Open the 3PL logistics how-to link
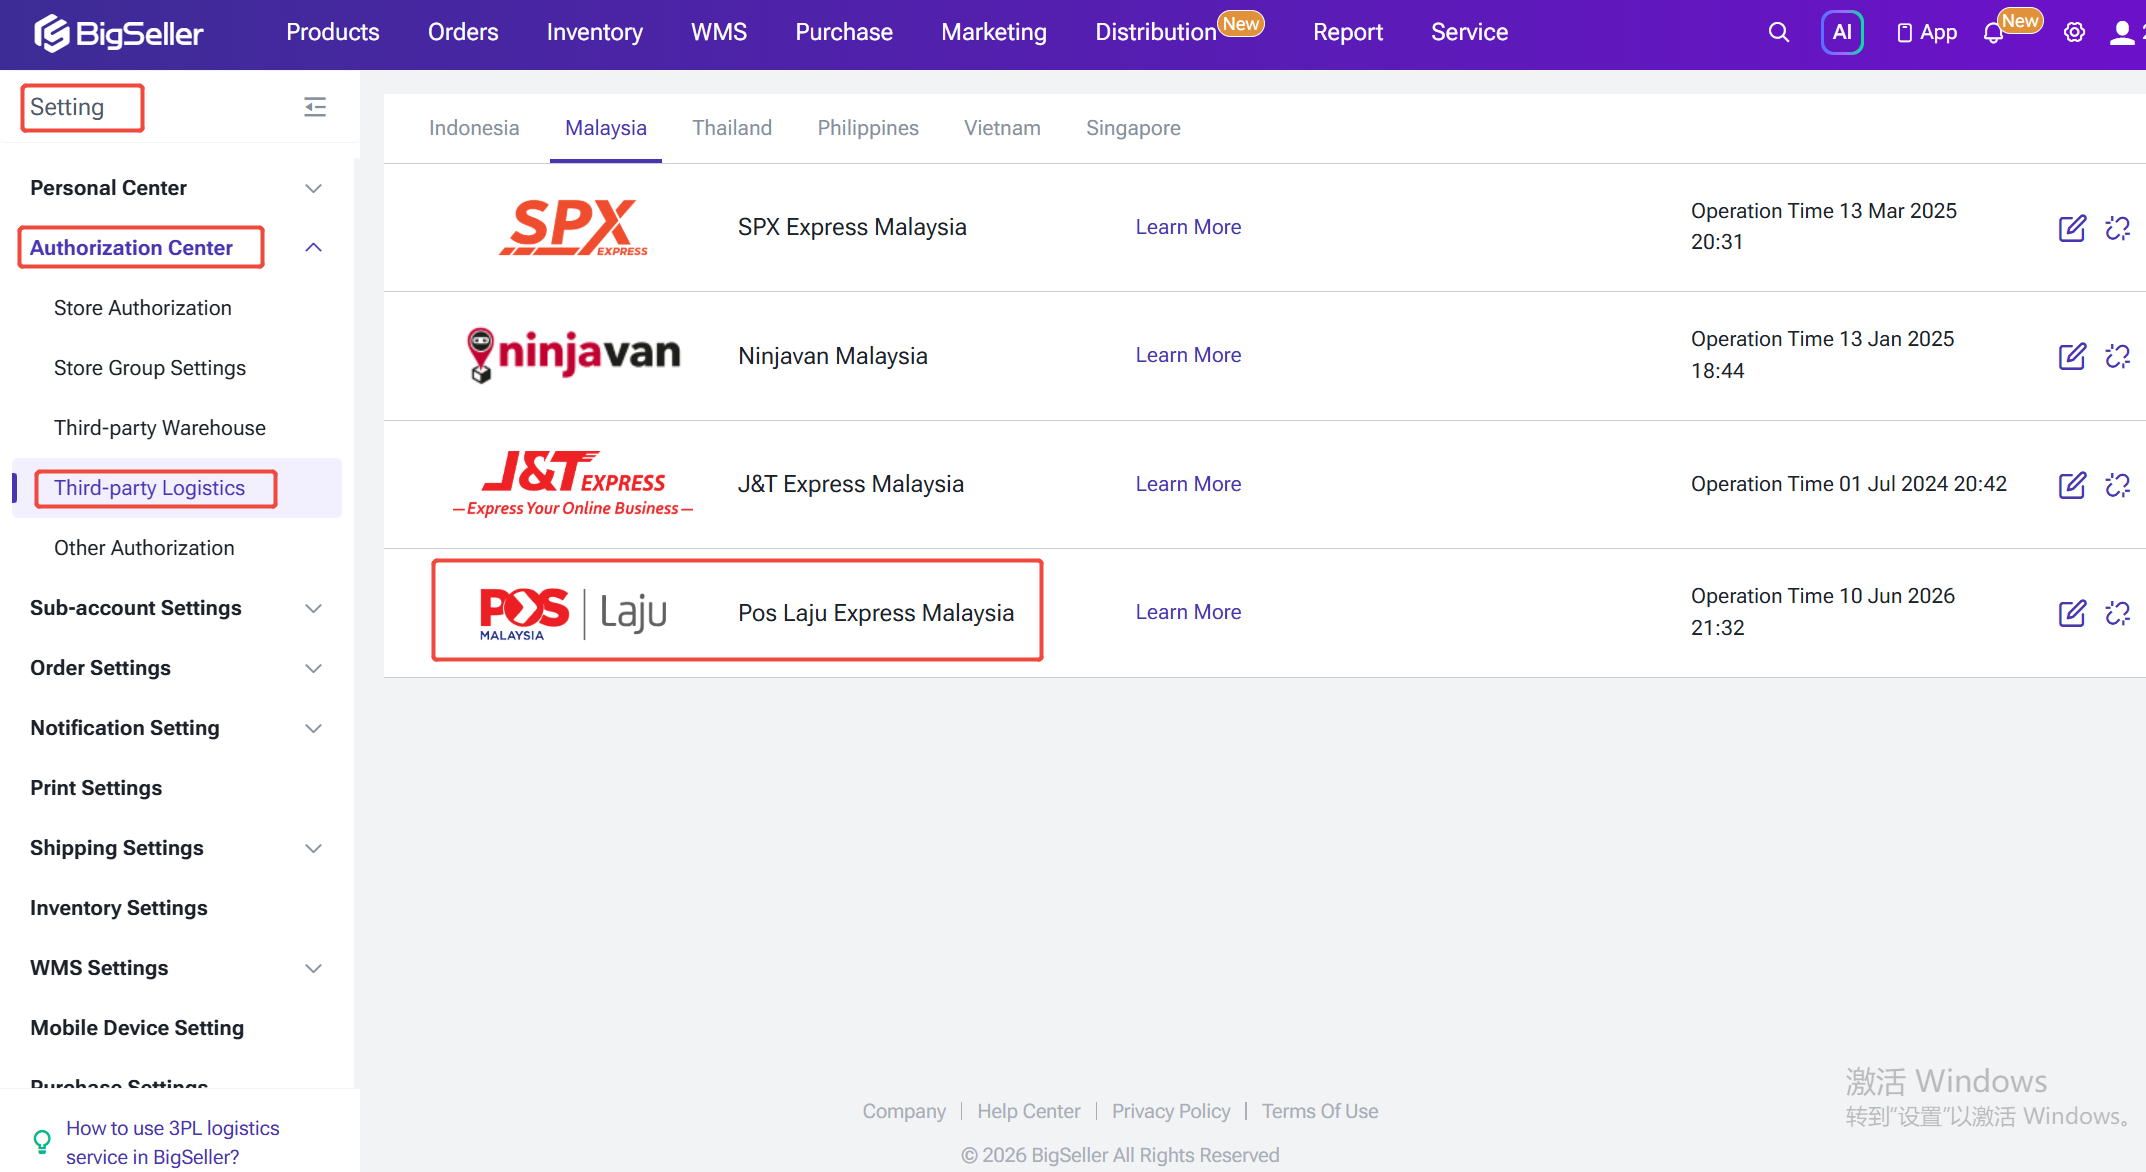The image size is (2146, 1172). point(173,1142)
